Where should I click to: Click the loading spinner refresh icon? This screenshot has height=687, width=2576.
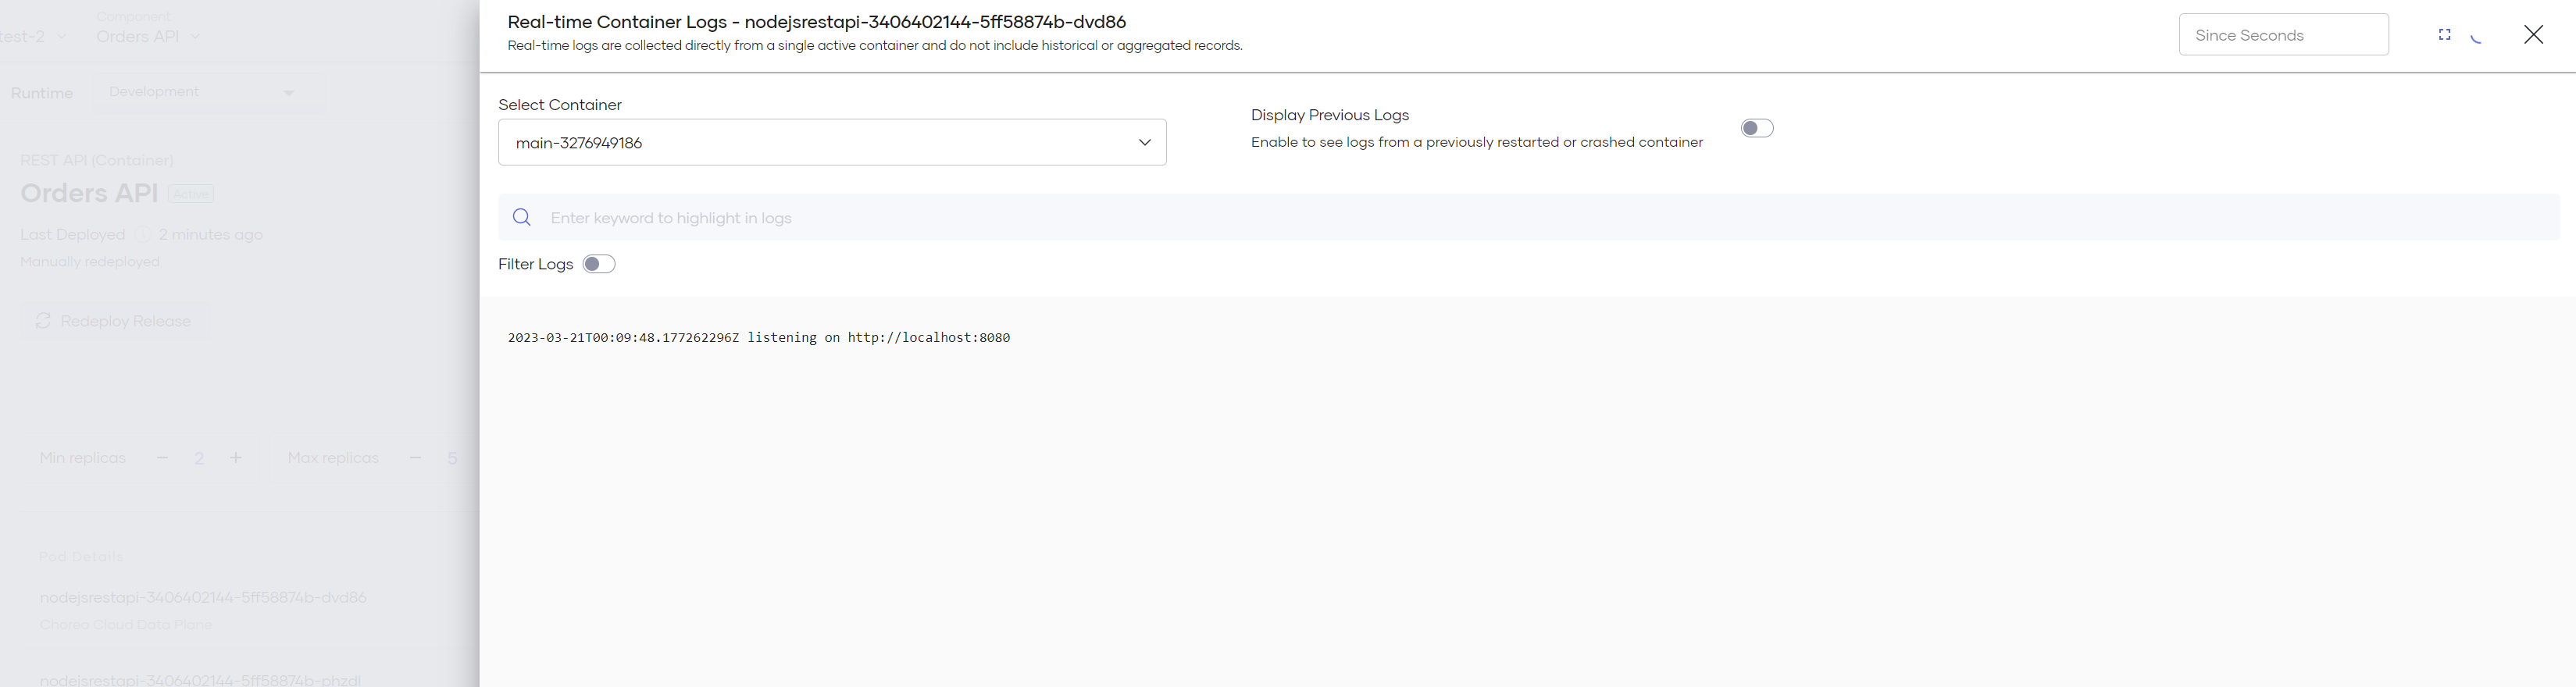point(2476,38)
